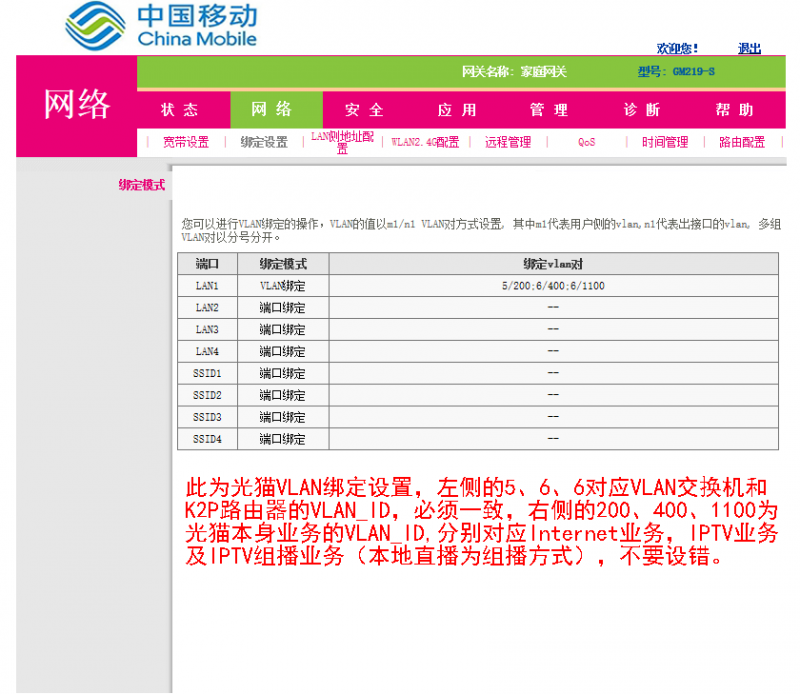The image size is (800, 694).
Task: Open the WLAN2.4G配置 submenu
Action: (x=425, y=143)
